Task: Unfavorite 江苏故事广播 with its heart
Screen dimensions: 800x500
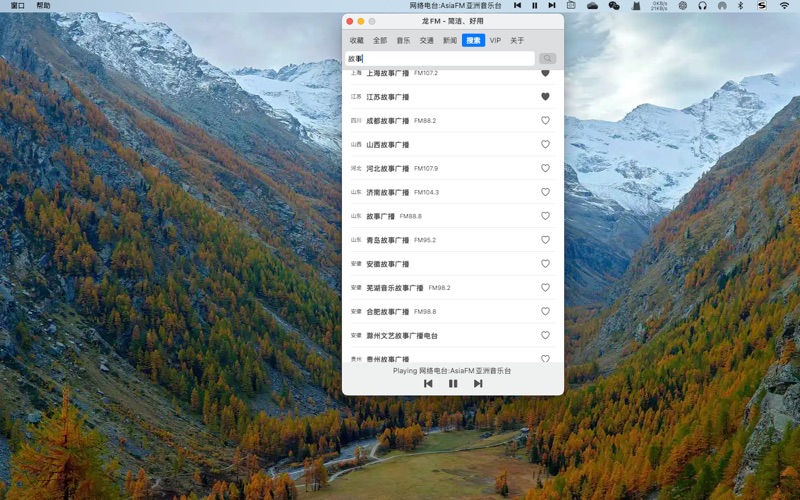Action: pyautogui.click(x=545, y=97)
